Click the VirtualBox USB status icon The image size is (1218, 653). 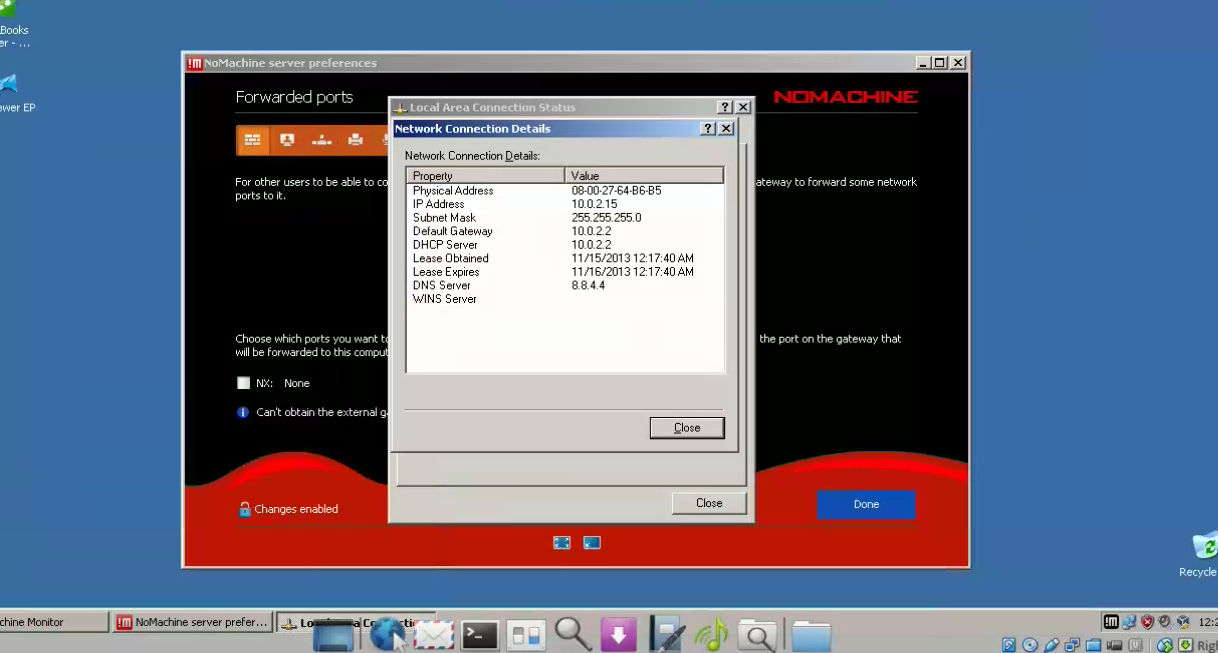1051,645
